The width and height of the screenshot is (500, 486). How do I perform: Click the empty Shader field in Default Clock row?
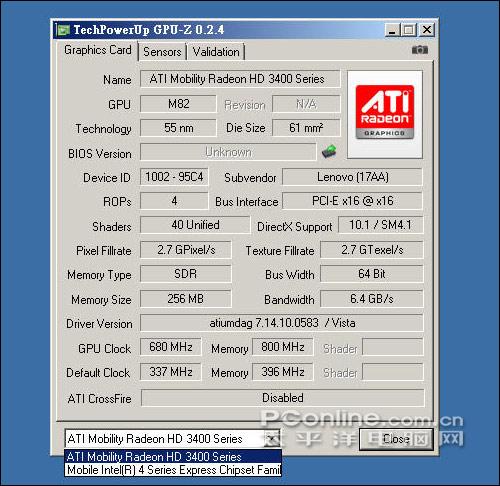click(393, 372)
